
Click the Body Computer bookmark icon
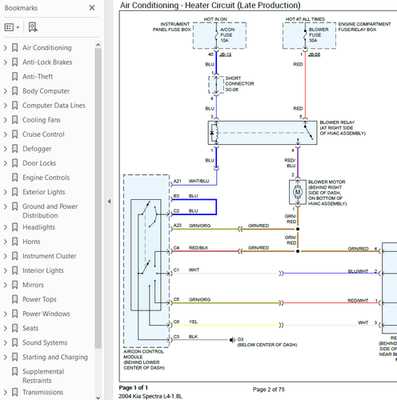15,91
